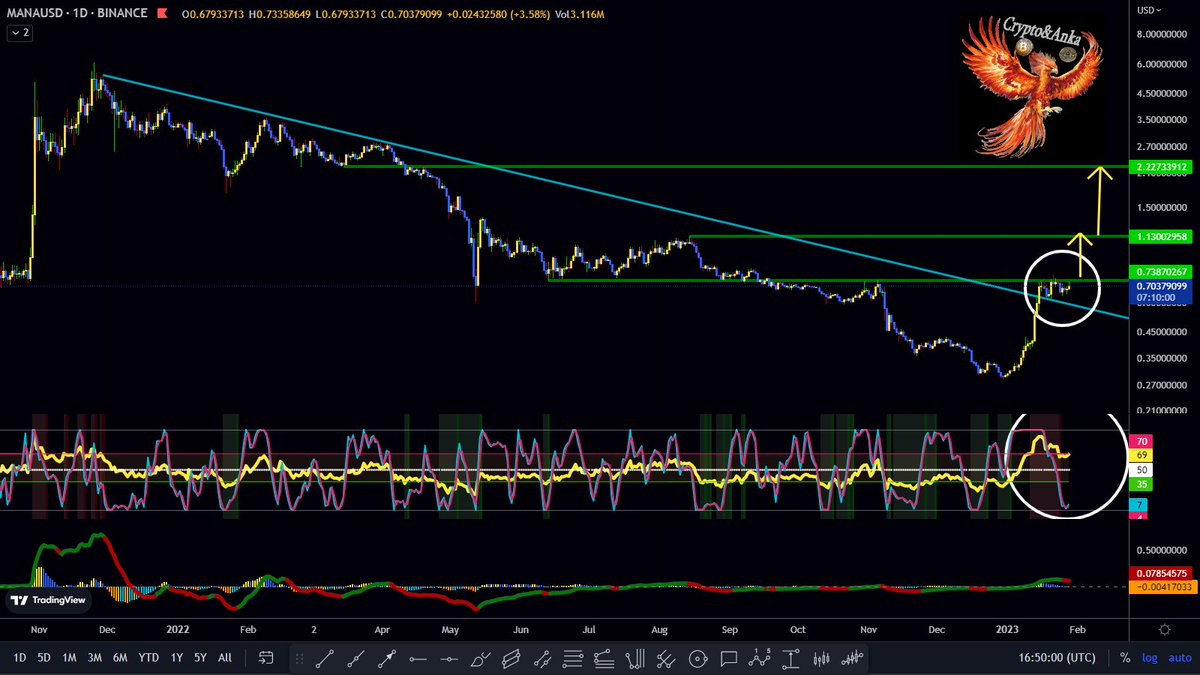Toggle percentage scale mode
The image size is (1200, 675).
[1126, 658]
